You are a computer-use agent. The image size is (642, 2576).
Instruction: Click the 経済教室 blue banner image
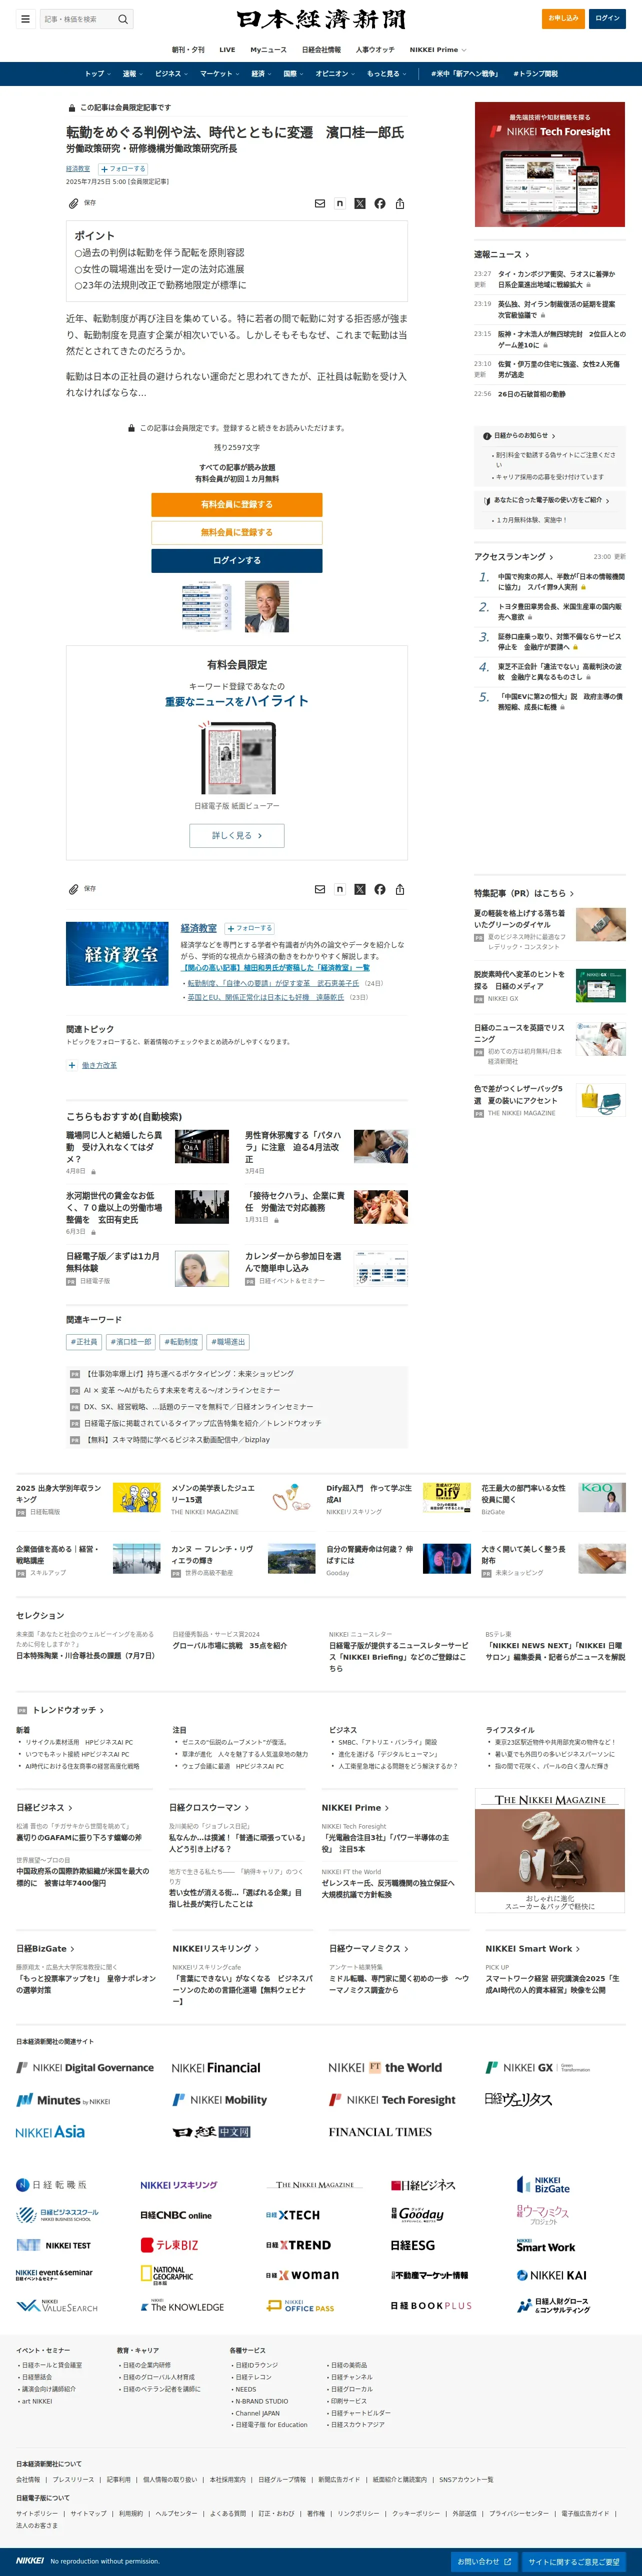[x=117, y=954]
